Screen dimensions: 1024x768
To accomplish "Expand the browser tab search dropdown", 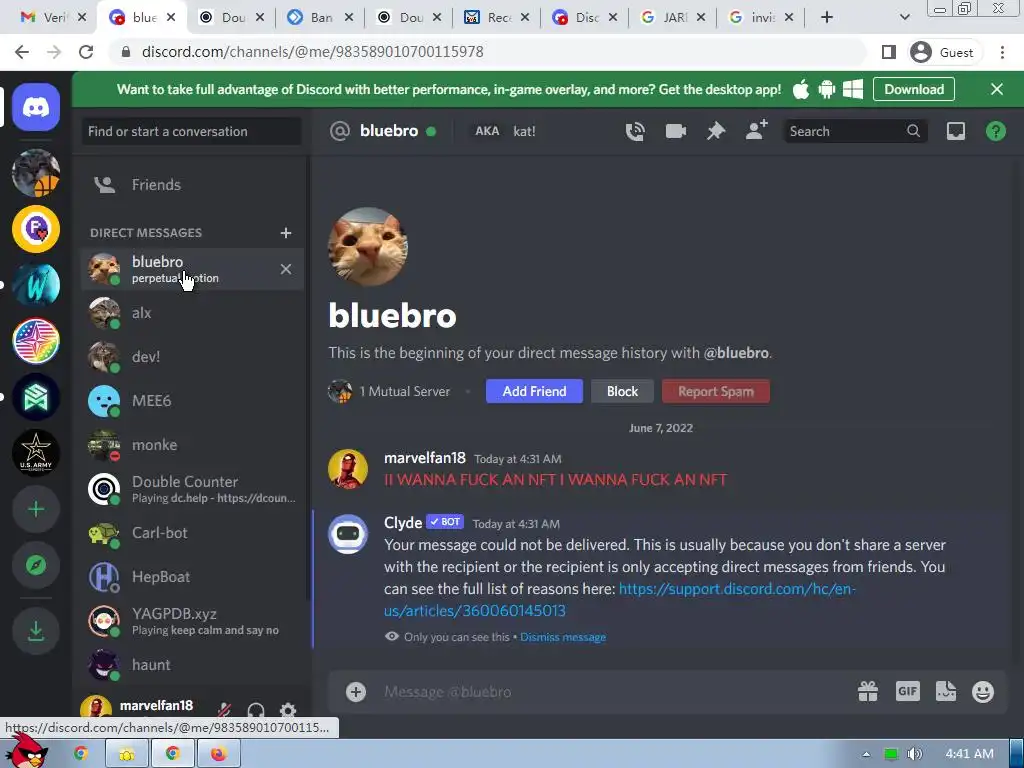I will coord(904,18).
